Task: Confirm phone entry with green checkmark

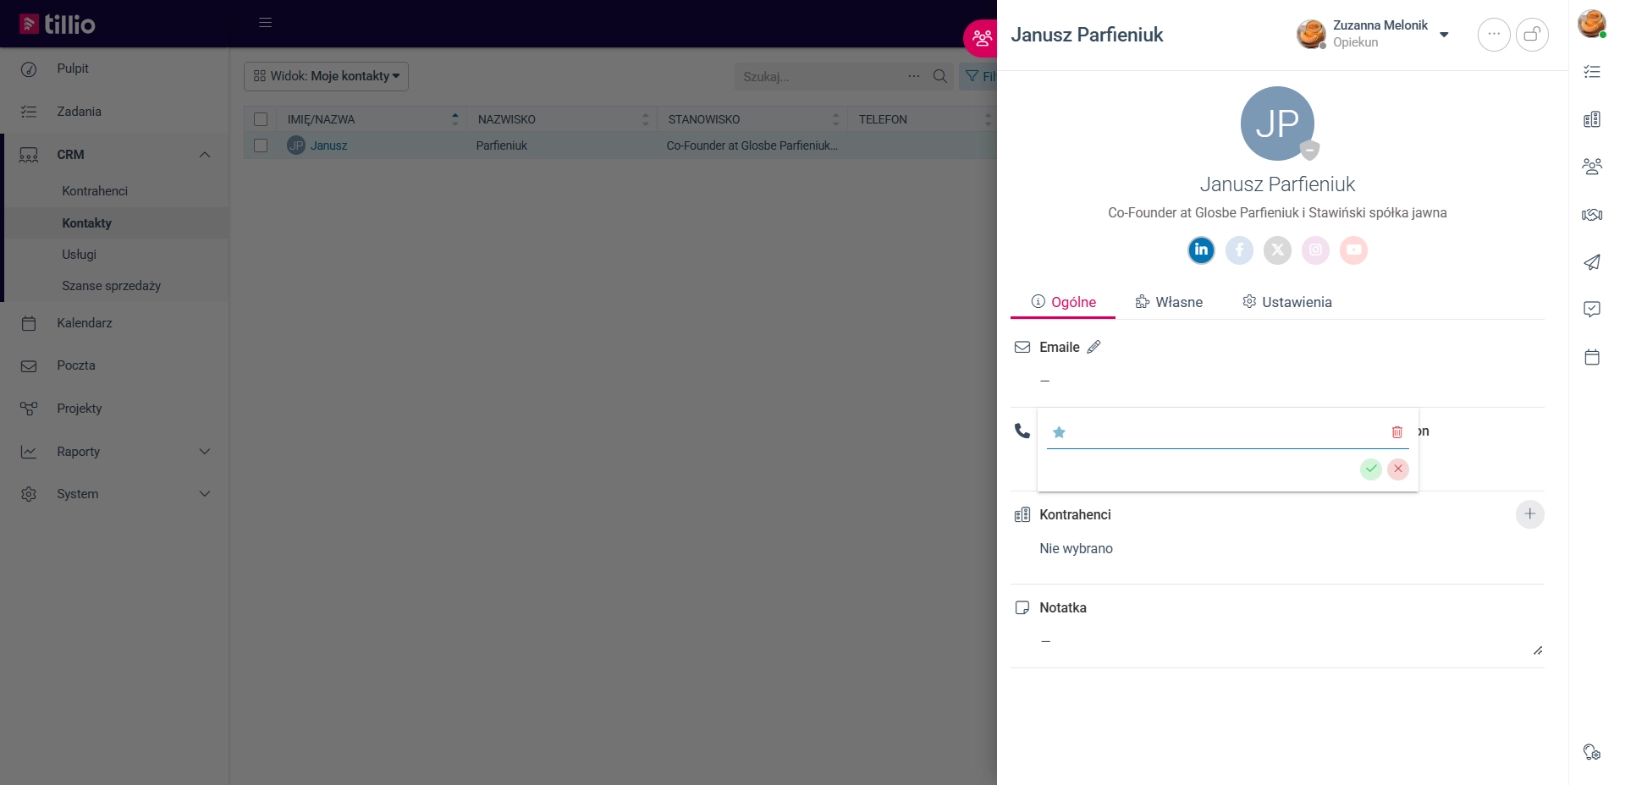Action: 1371,469
